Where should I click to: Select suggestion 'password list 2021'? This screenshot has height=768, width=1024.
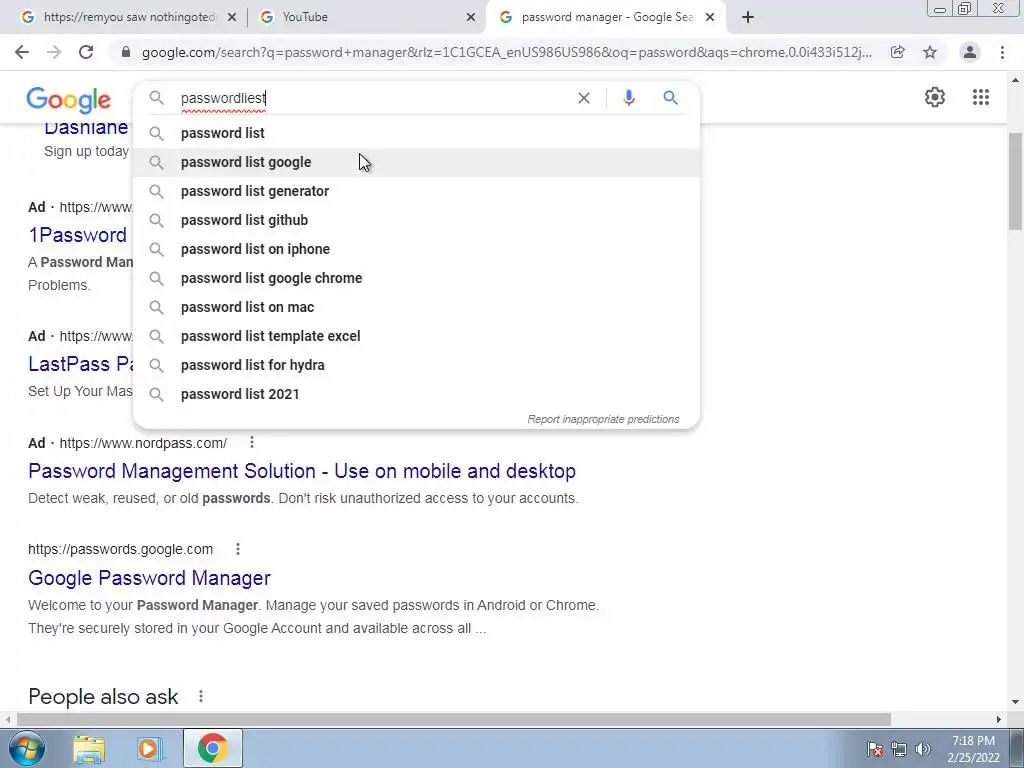point(416,394)
